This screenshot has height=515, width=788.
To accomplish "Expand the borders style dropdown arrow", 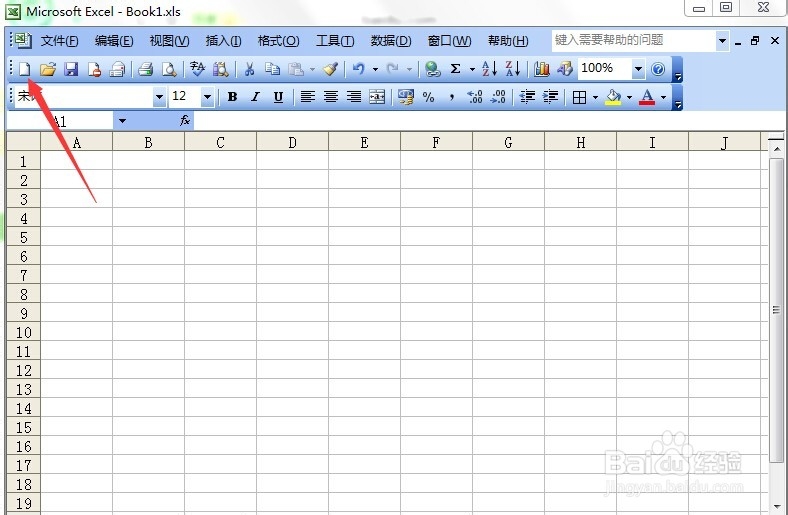I will coord(595,96).
